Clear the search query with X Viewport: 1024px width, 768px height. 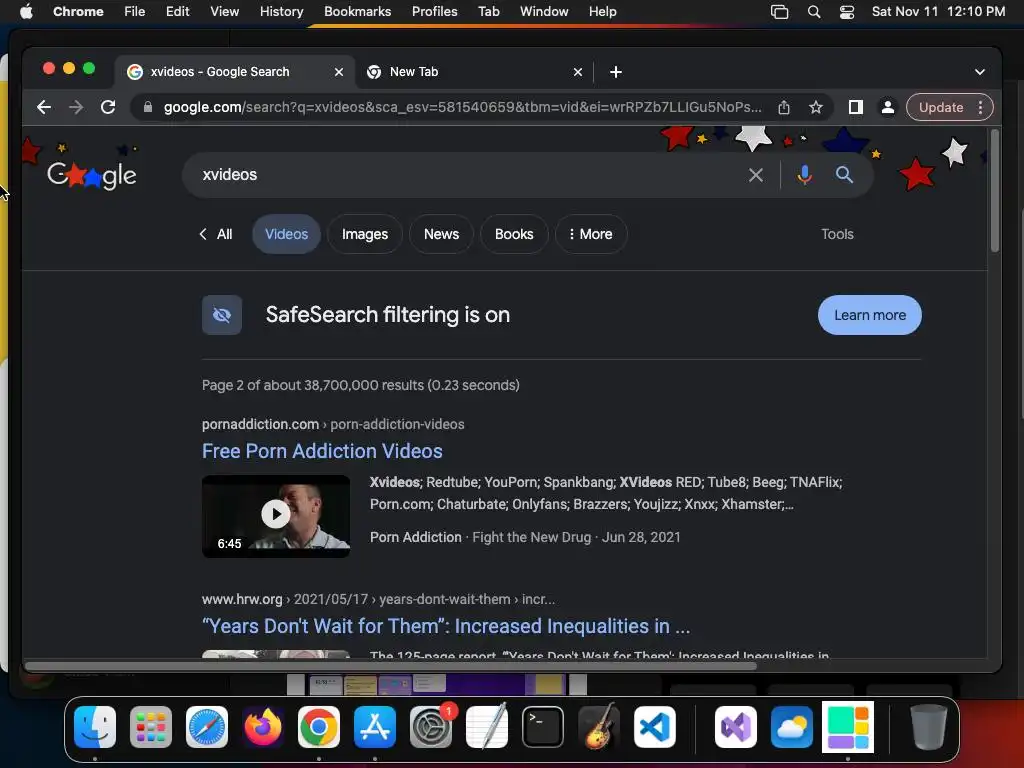(x=756, y=174)
